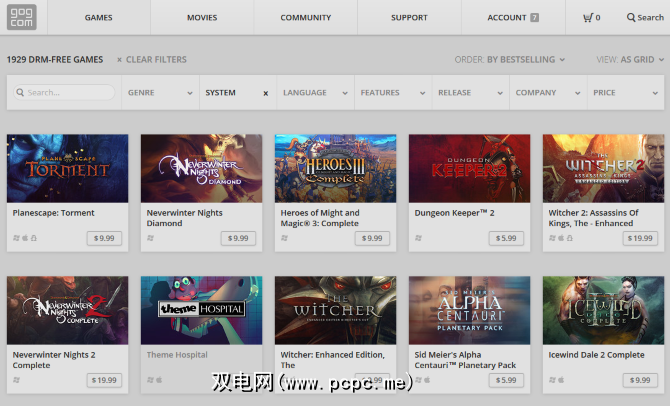Click the Theme Hospital title text
This screenshot has height=406, width=670.
[177, 355]
